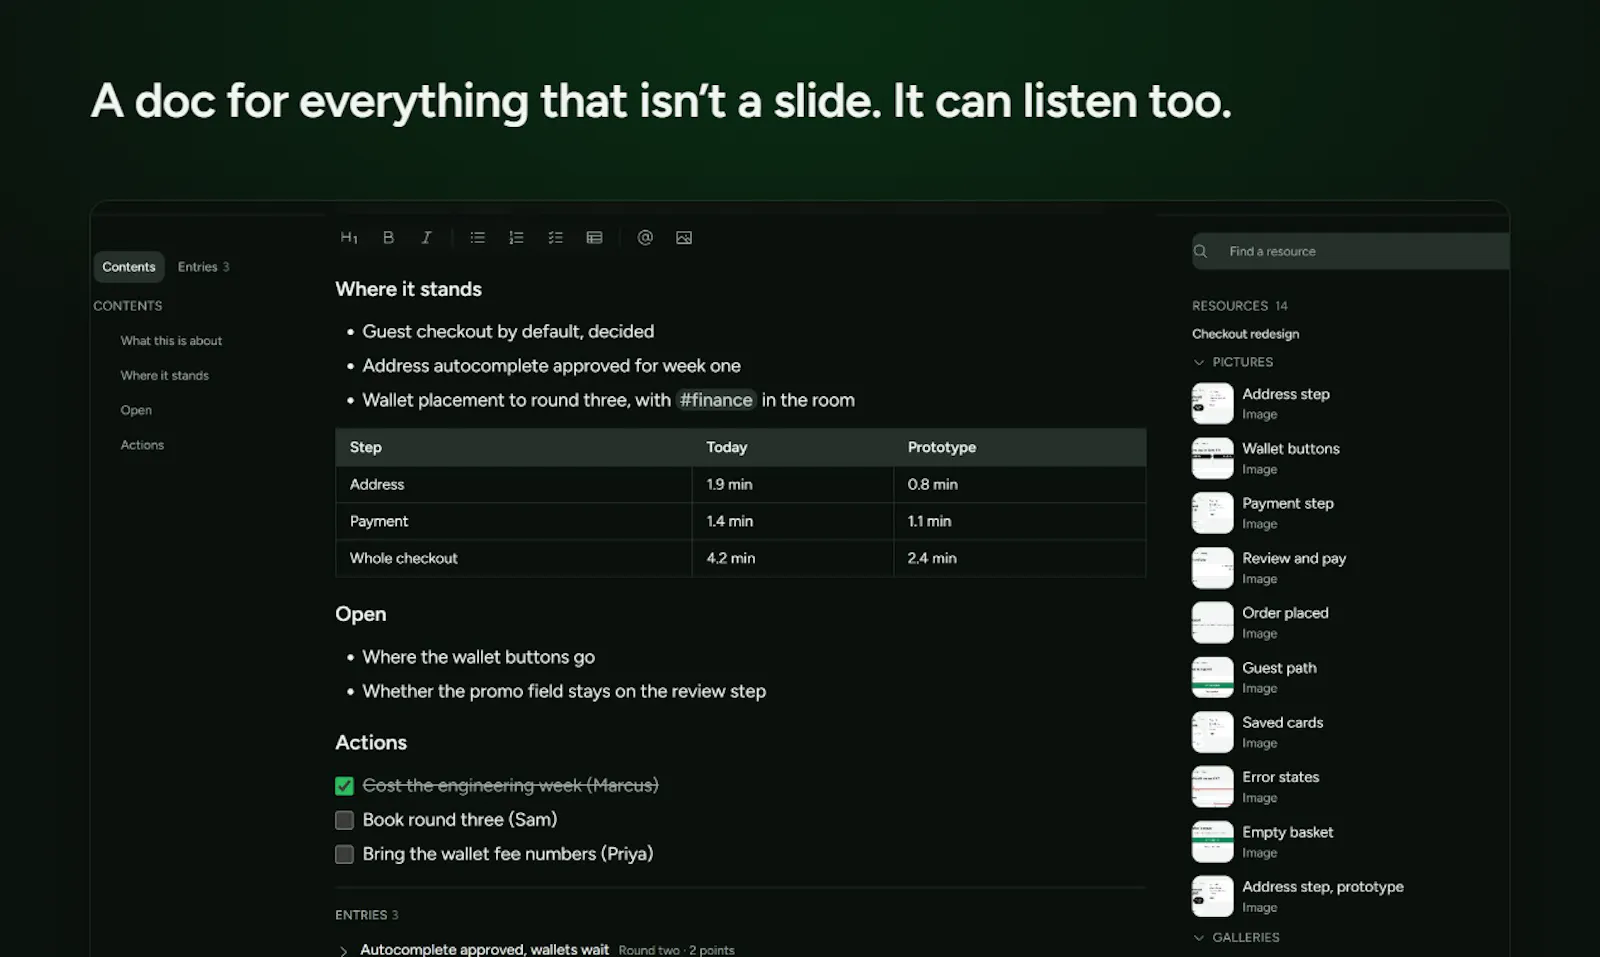Click the #finance tag
The width and height of the screenshot is (1600, 957).
click(716, 400)
